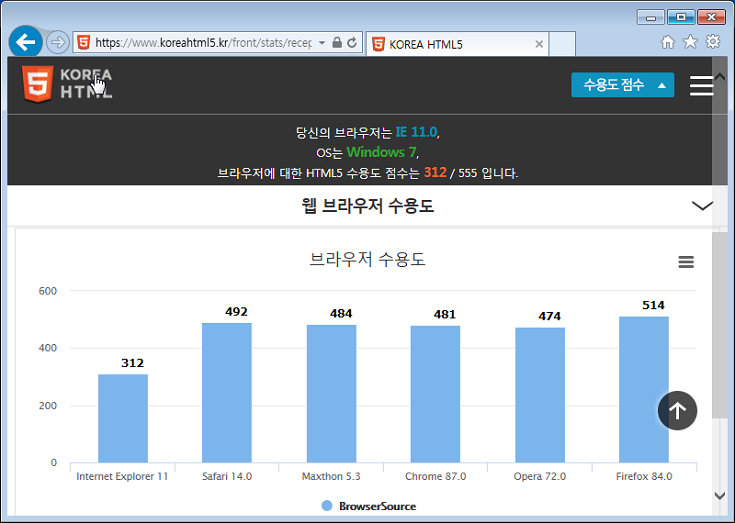
Task: Refresh the page with reload icon
Action: [352, 43]
